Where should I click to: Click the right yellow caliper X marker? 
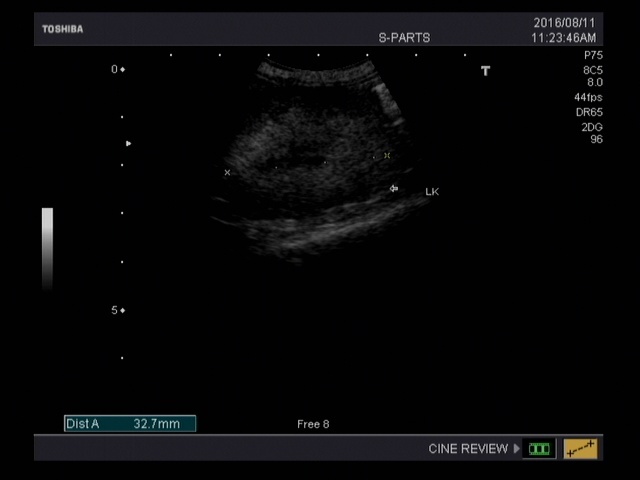pyautogui.click(x=387, y=155)
